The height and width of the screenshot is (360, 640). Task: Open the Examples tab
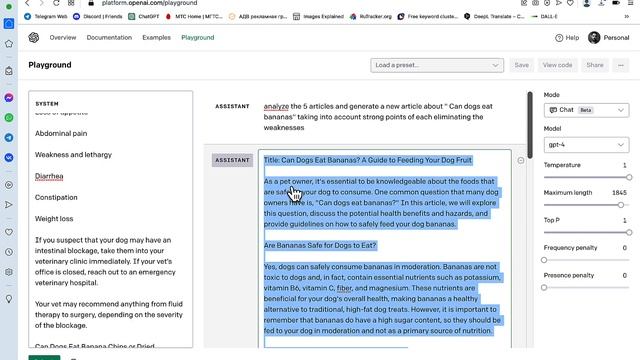[x=156, y=38]
